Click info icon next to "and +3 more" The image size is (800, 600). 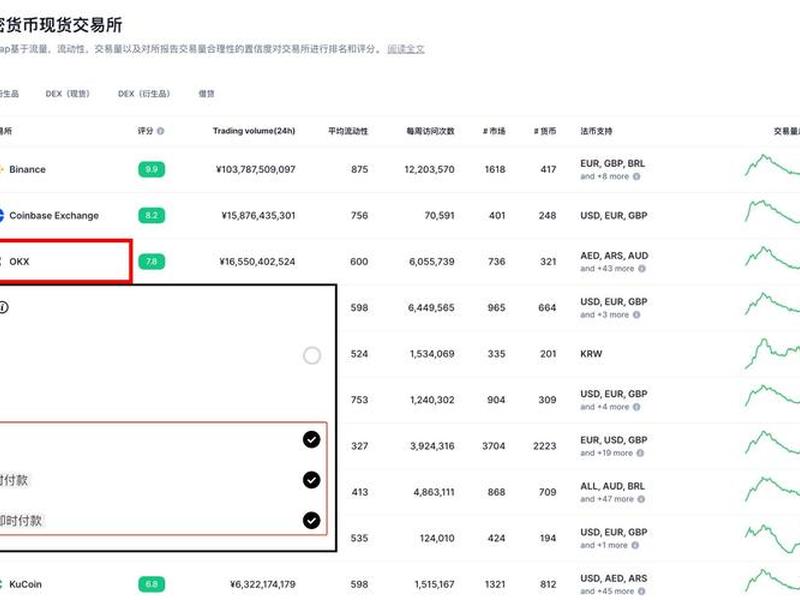coord(636,315)
